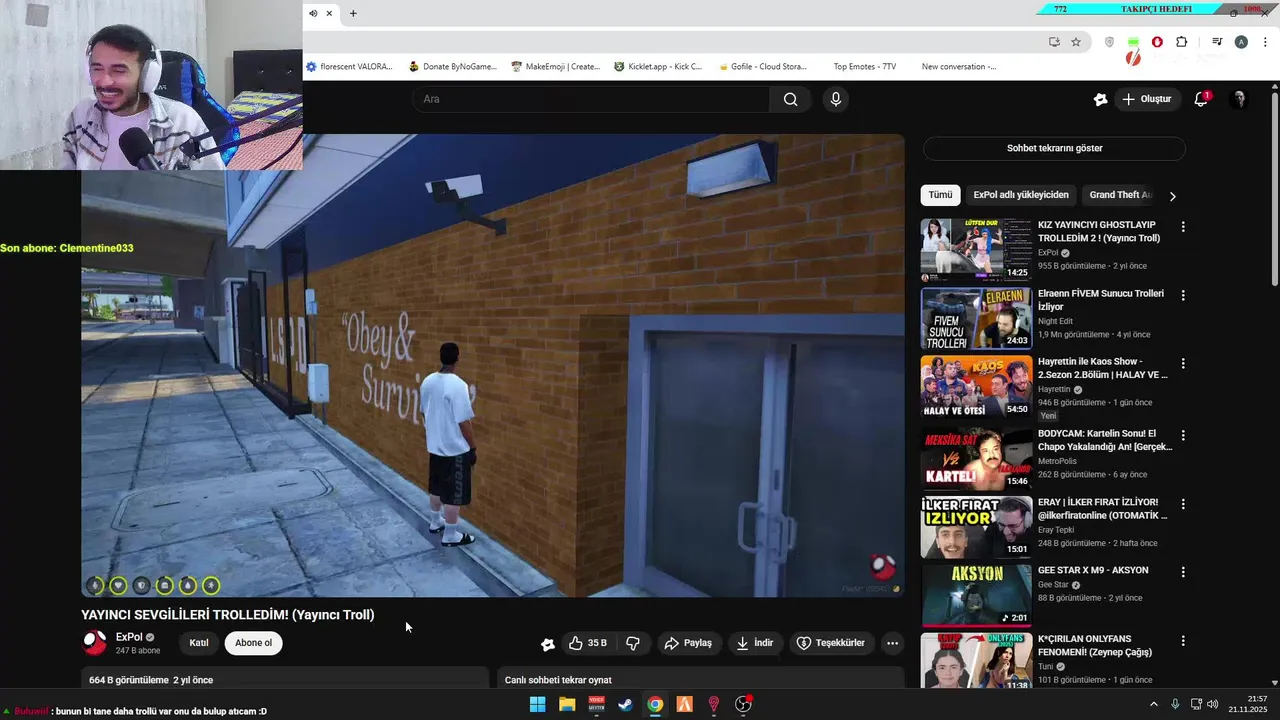Open 'Elraenn FİVEM Sunucu Trolleri' video thumbnail
Screen dimensions: 1280x720
tap(976, 318)
